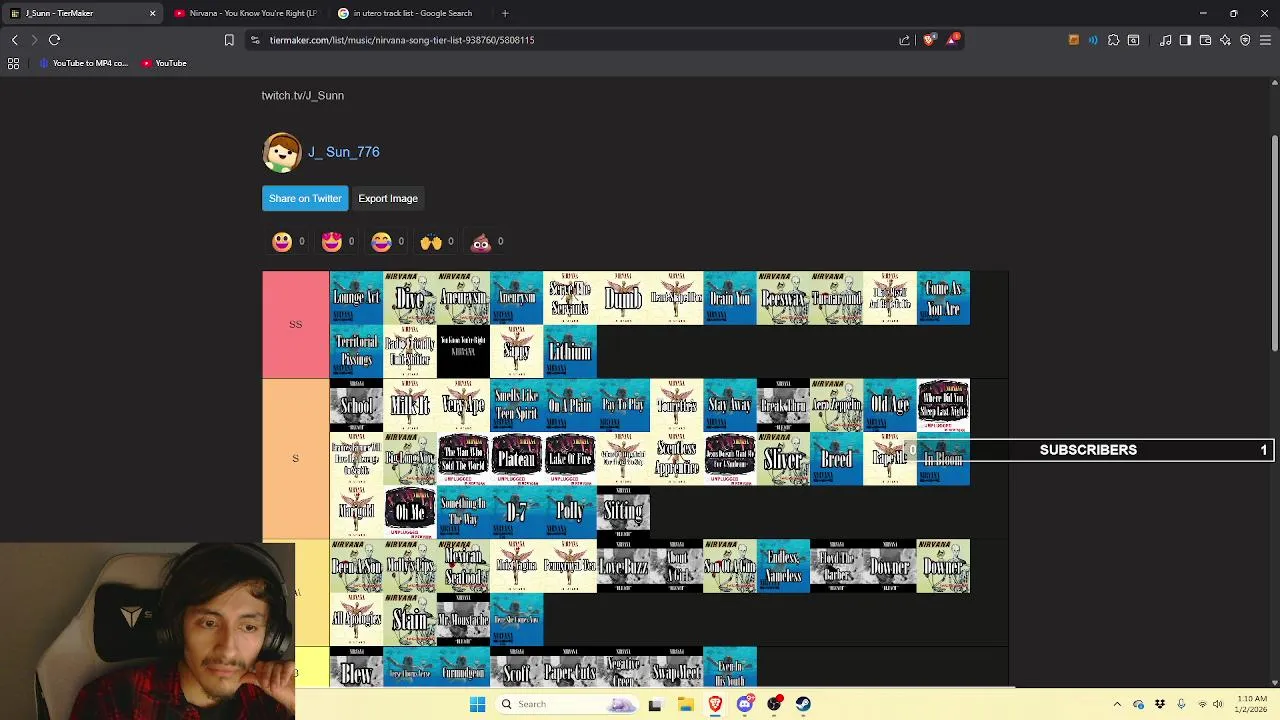
Task: Select the Dumb song tile
Action: [623, 298]
